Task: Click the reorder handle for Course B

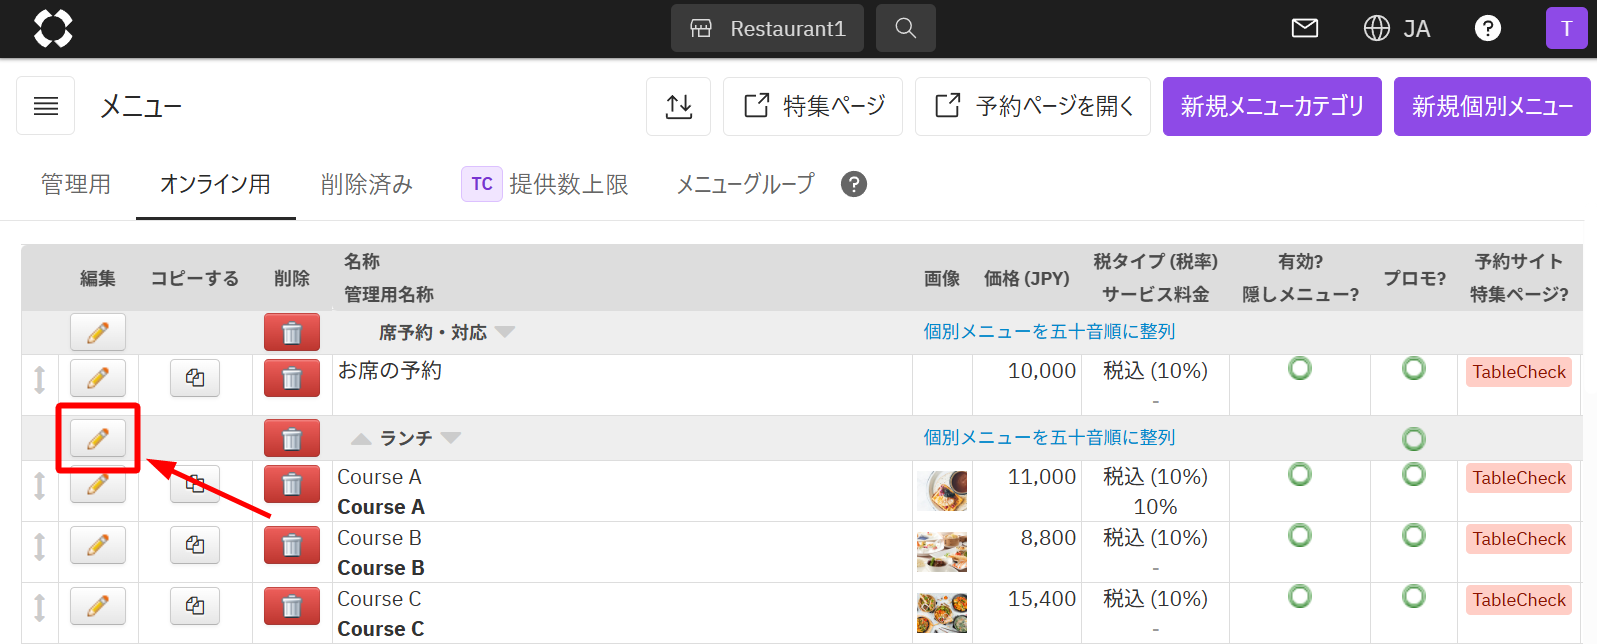Action: (x=40, y=546)
